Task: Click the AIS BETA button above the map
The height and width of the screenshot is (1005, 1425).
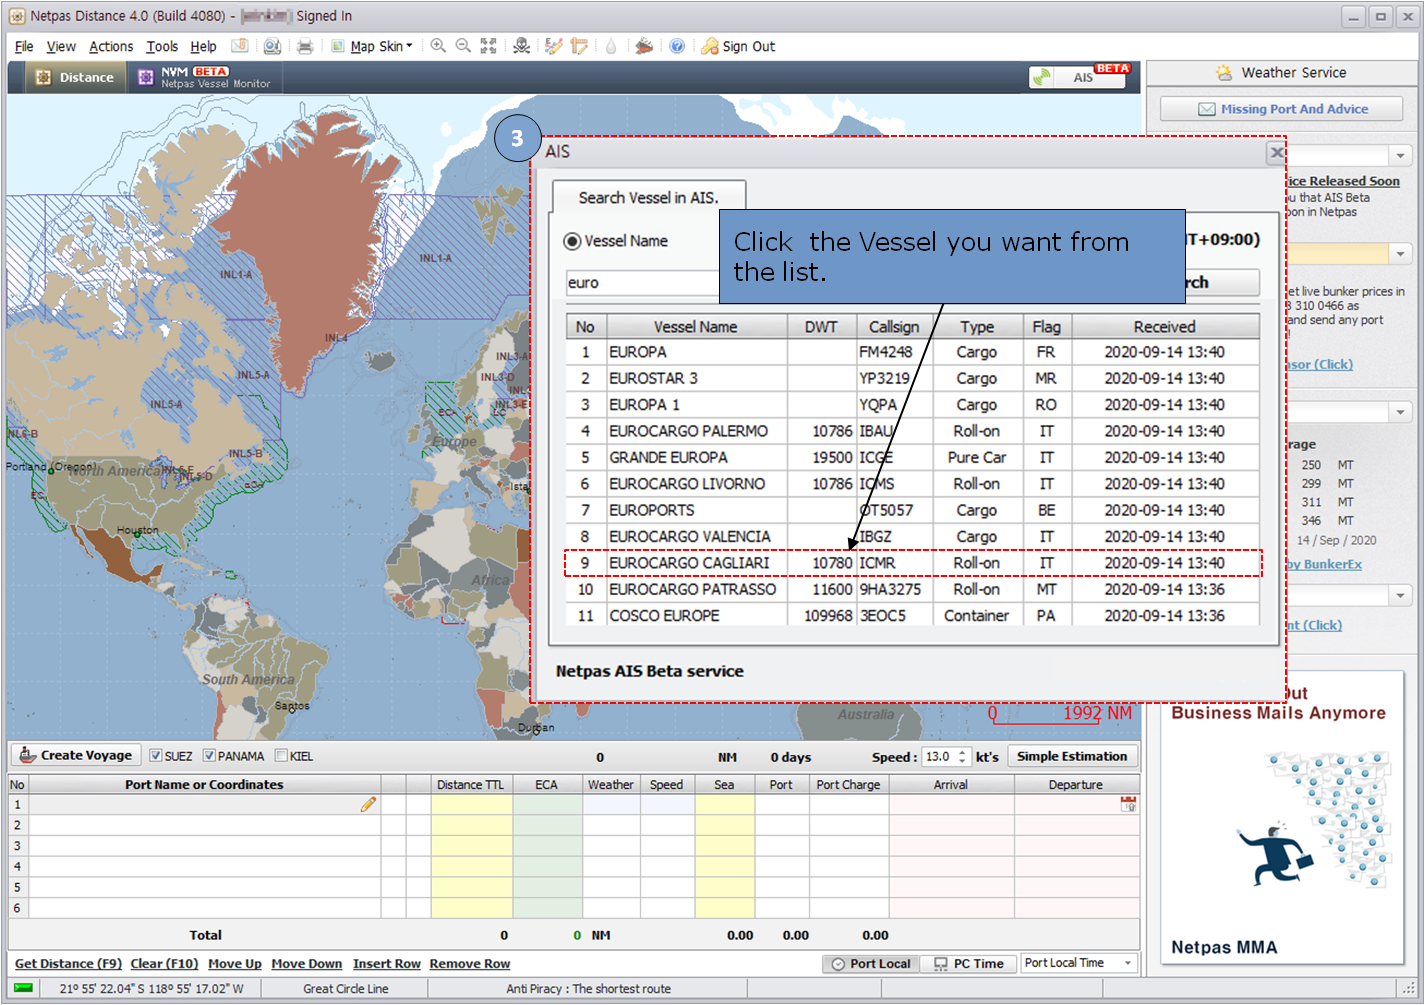Action: [x=1077, y=77]
